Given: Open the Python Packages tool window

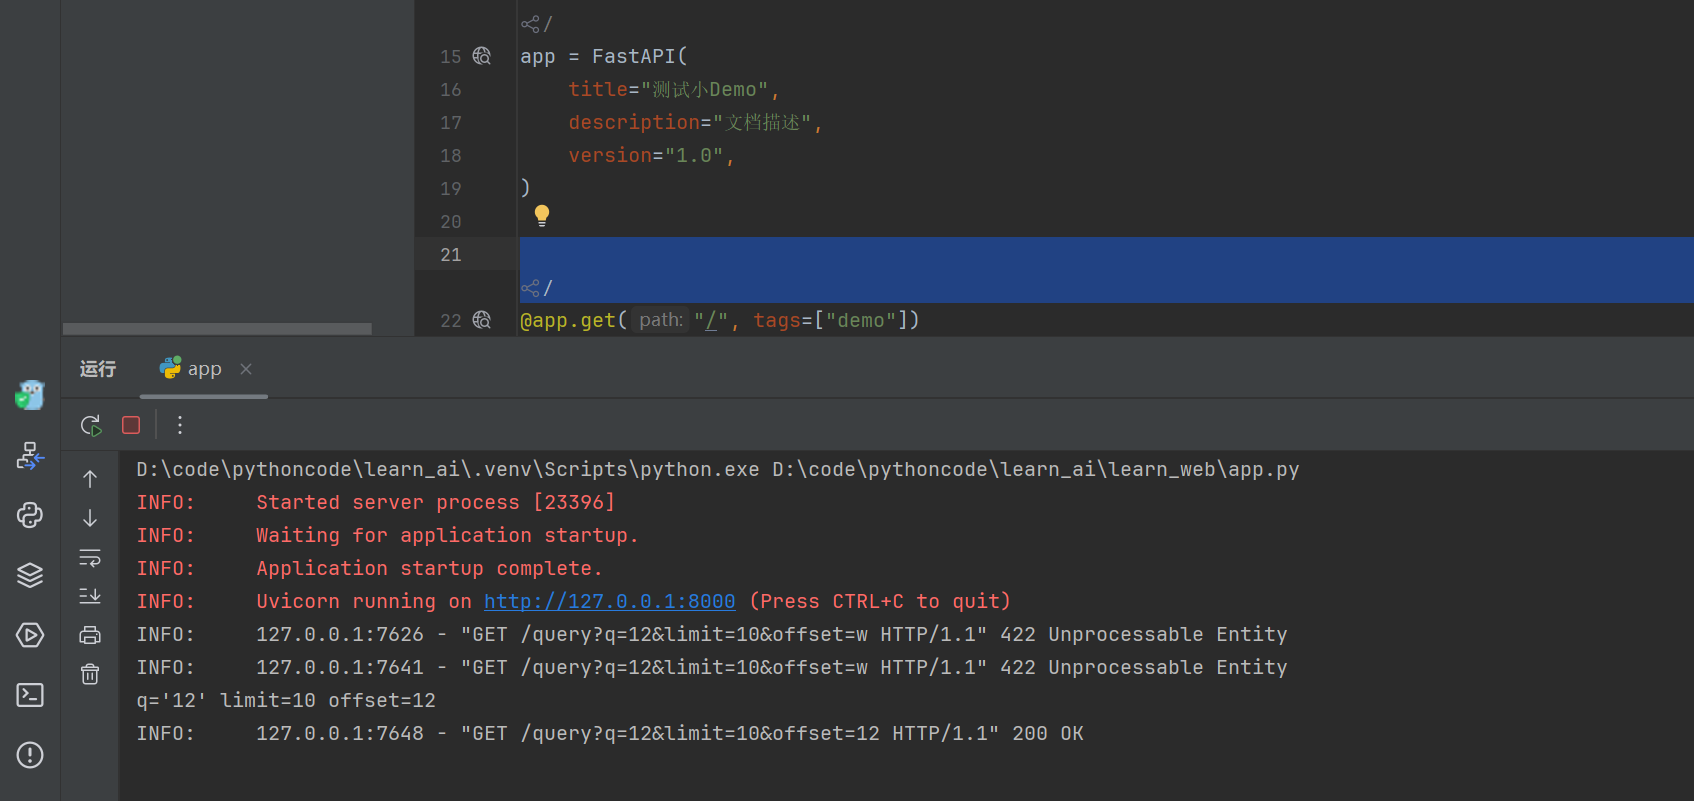Looking at the screenshot, I should (x=30, y=575).
